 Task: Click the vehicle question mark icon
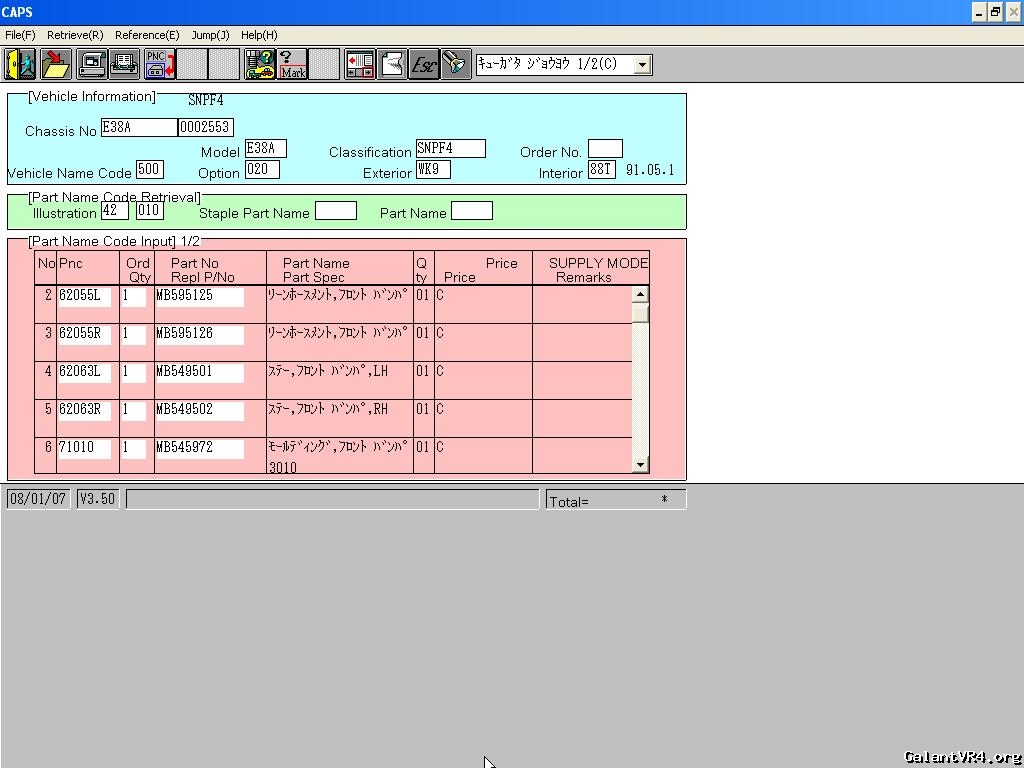point(260,64)
